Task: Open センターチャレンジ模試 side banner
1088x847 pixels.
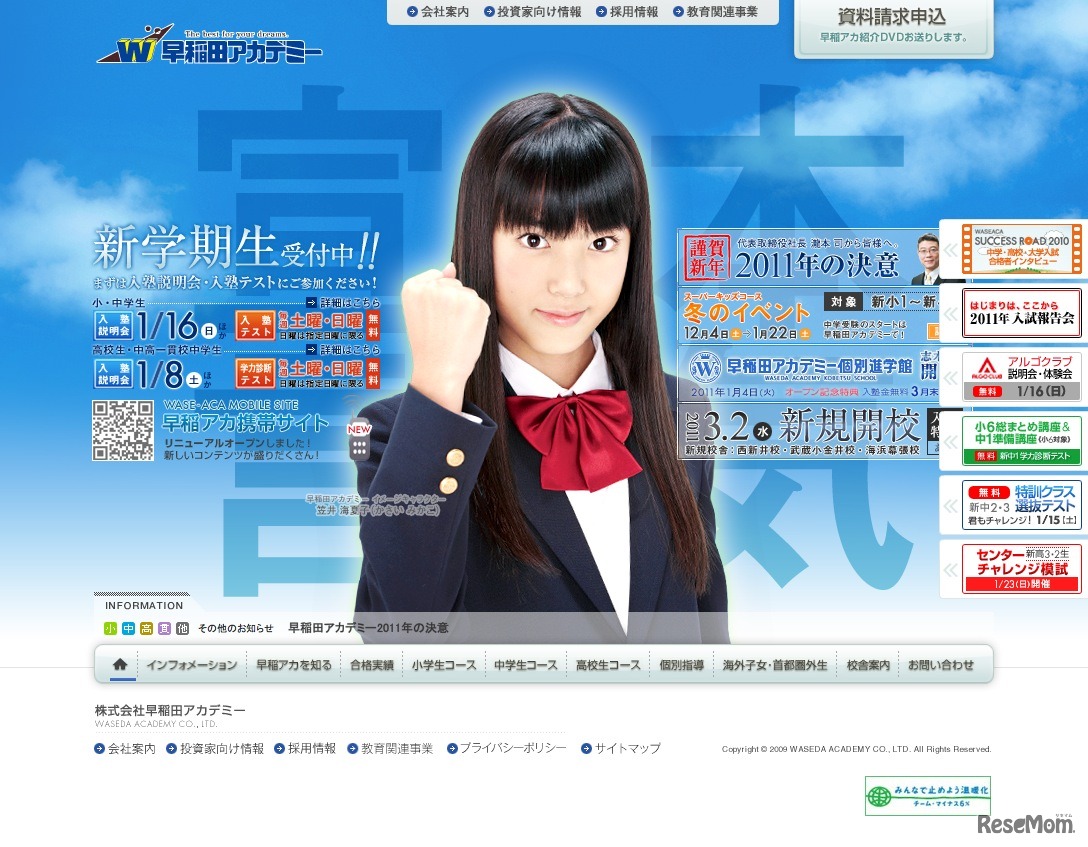Action: click(1021, 569)
